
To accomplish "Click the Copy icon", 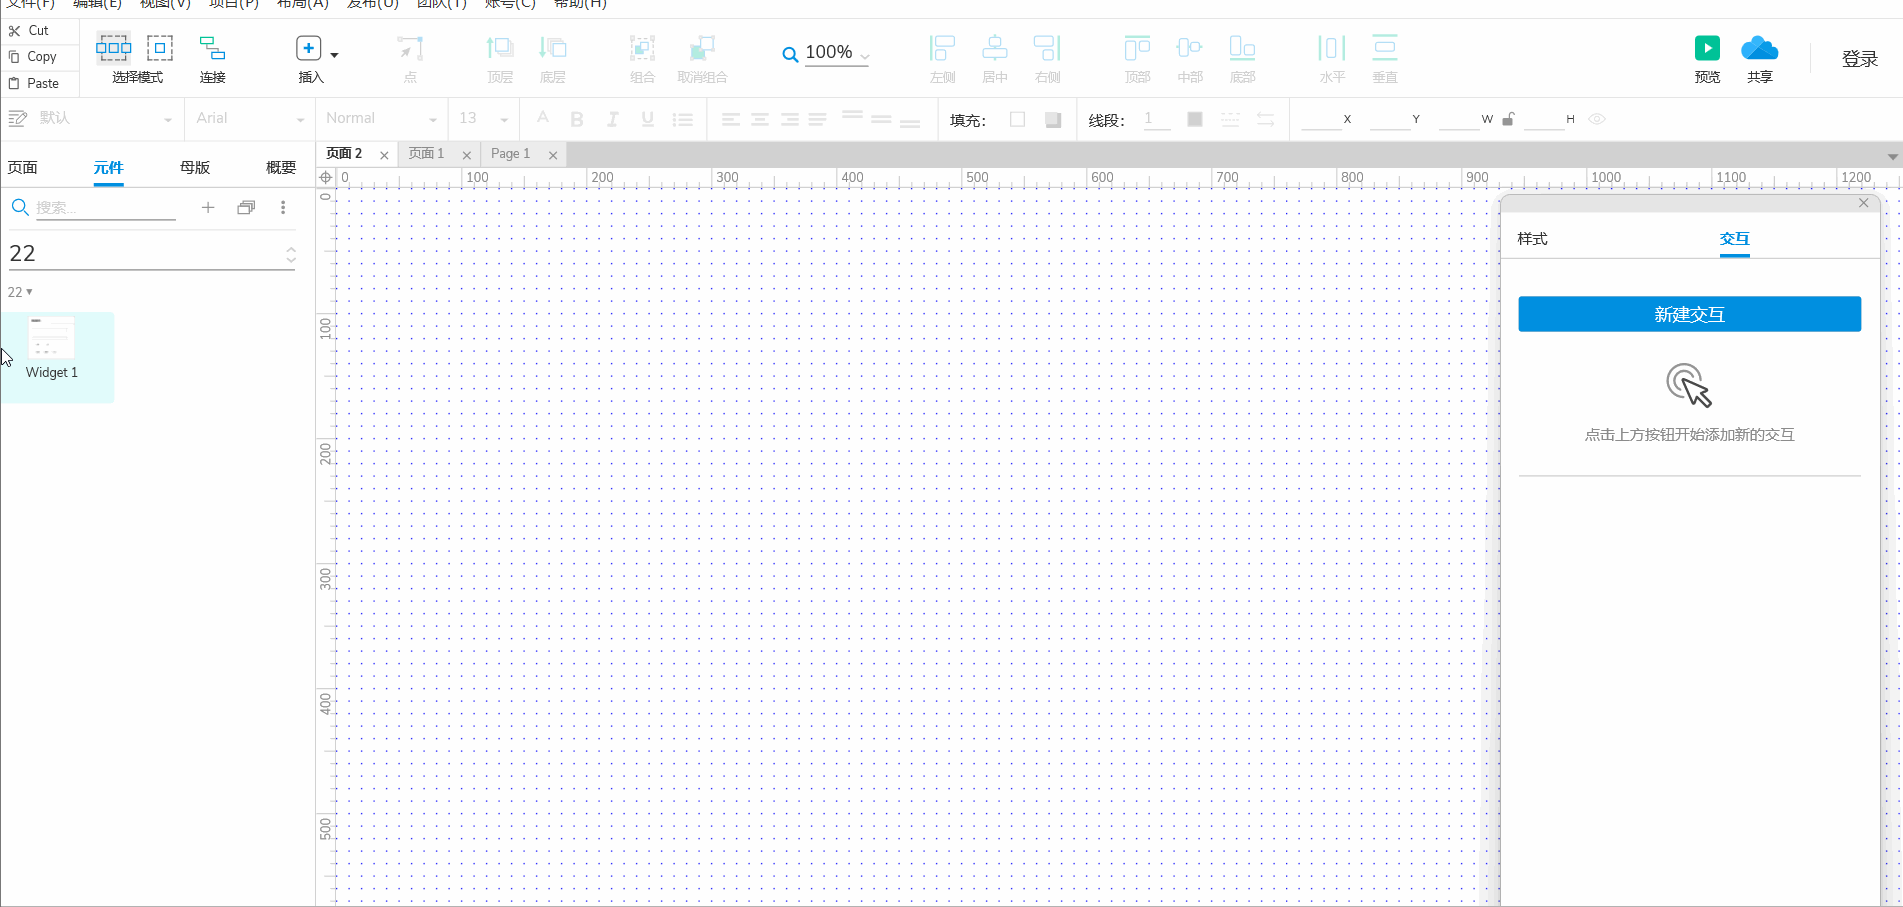I will (14, 57).
